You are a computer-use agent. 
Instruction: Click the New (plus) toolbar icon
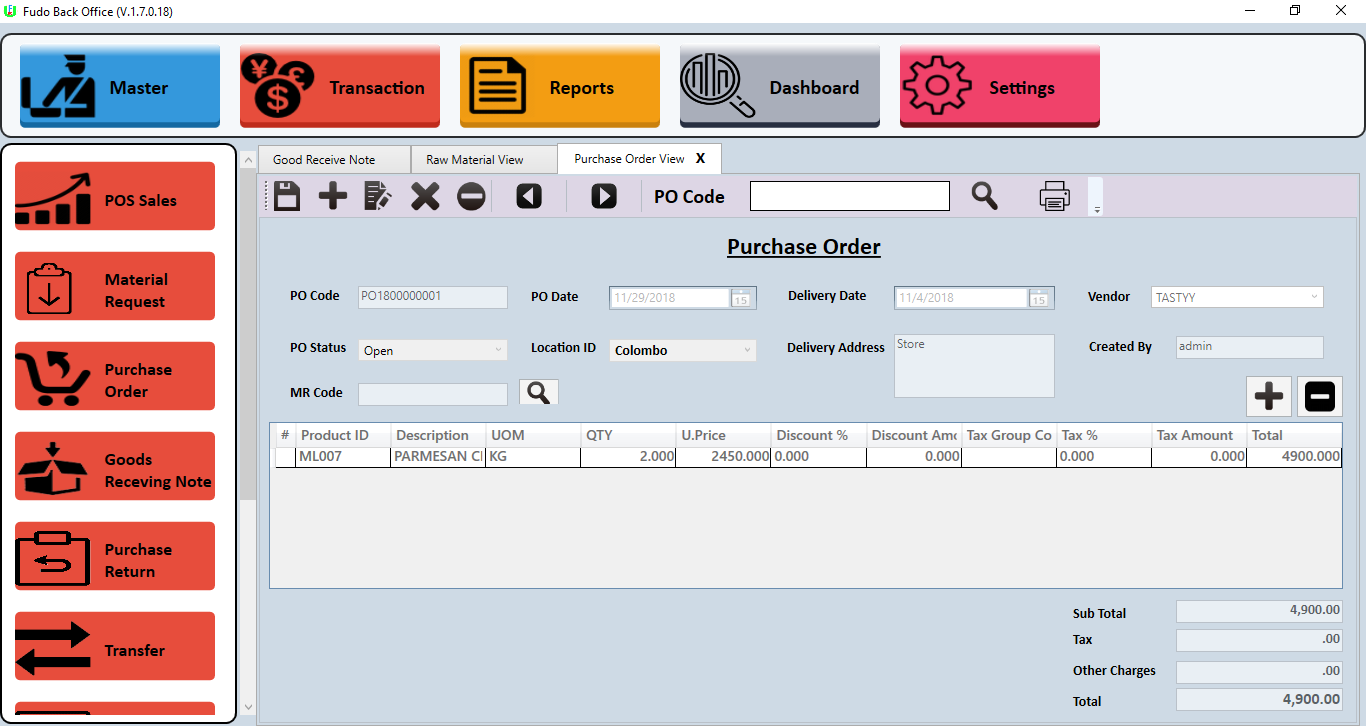pyautogui.click(x=333, y=196)
